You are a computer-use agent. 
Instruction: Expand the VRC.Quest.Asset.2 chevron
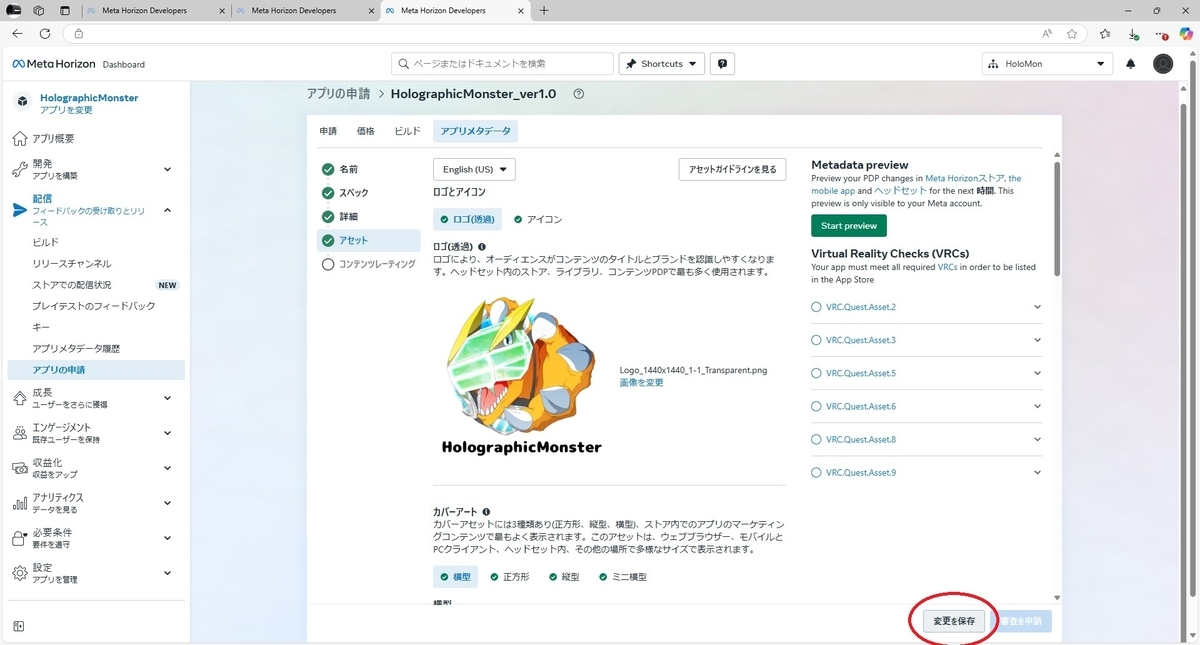coord(1037,307)
